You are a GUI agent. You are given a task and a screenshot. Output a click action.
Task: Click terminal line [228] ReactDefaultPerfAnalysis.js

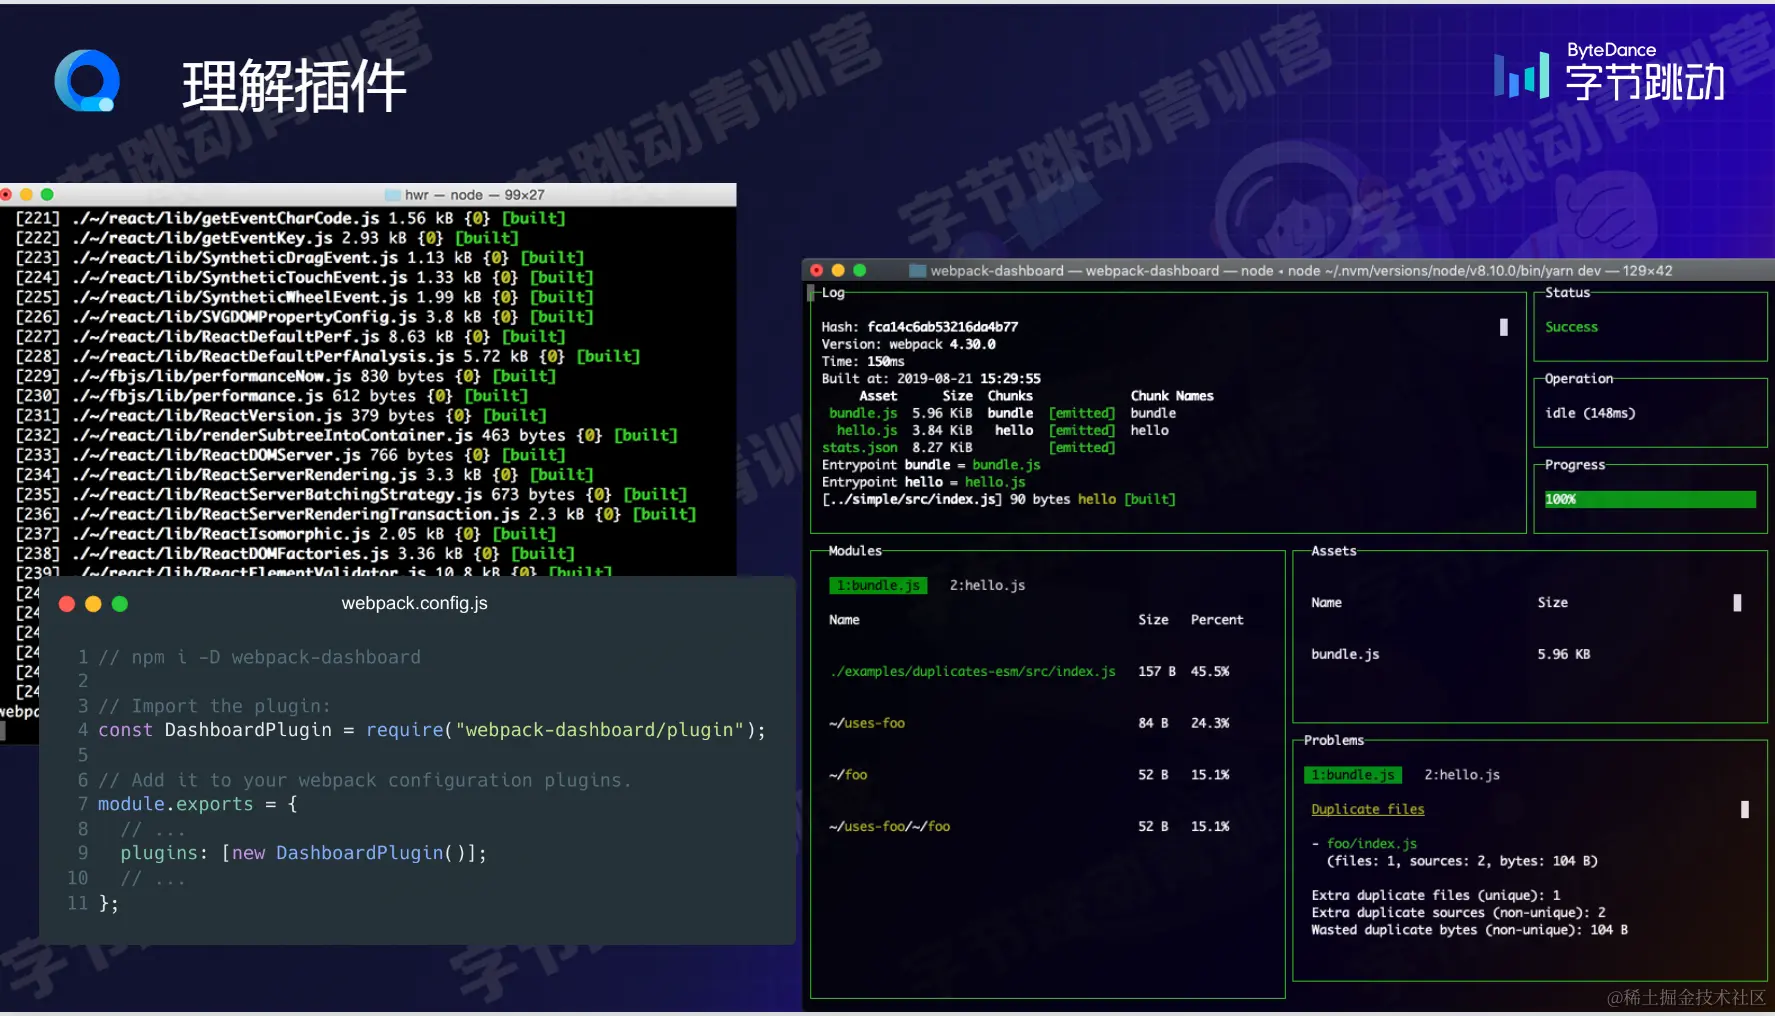pyautogui.click(x=327, y=356)
